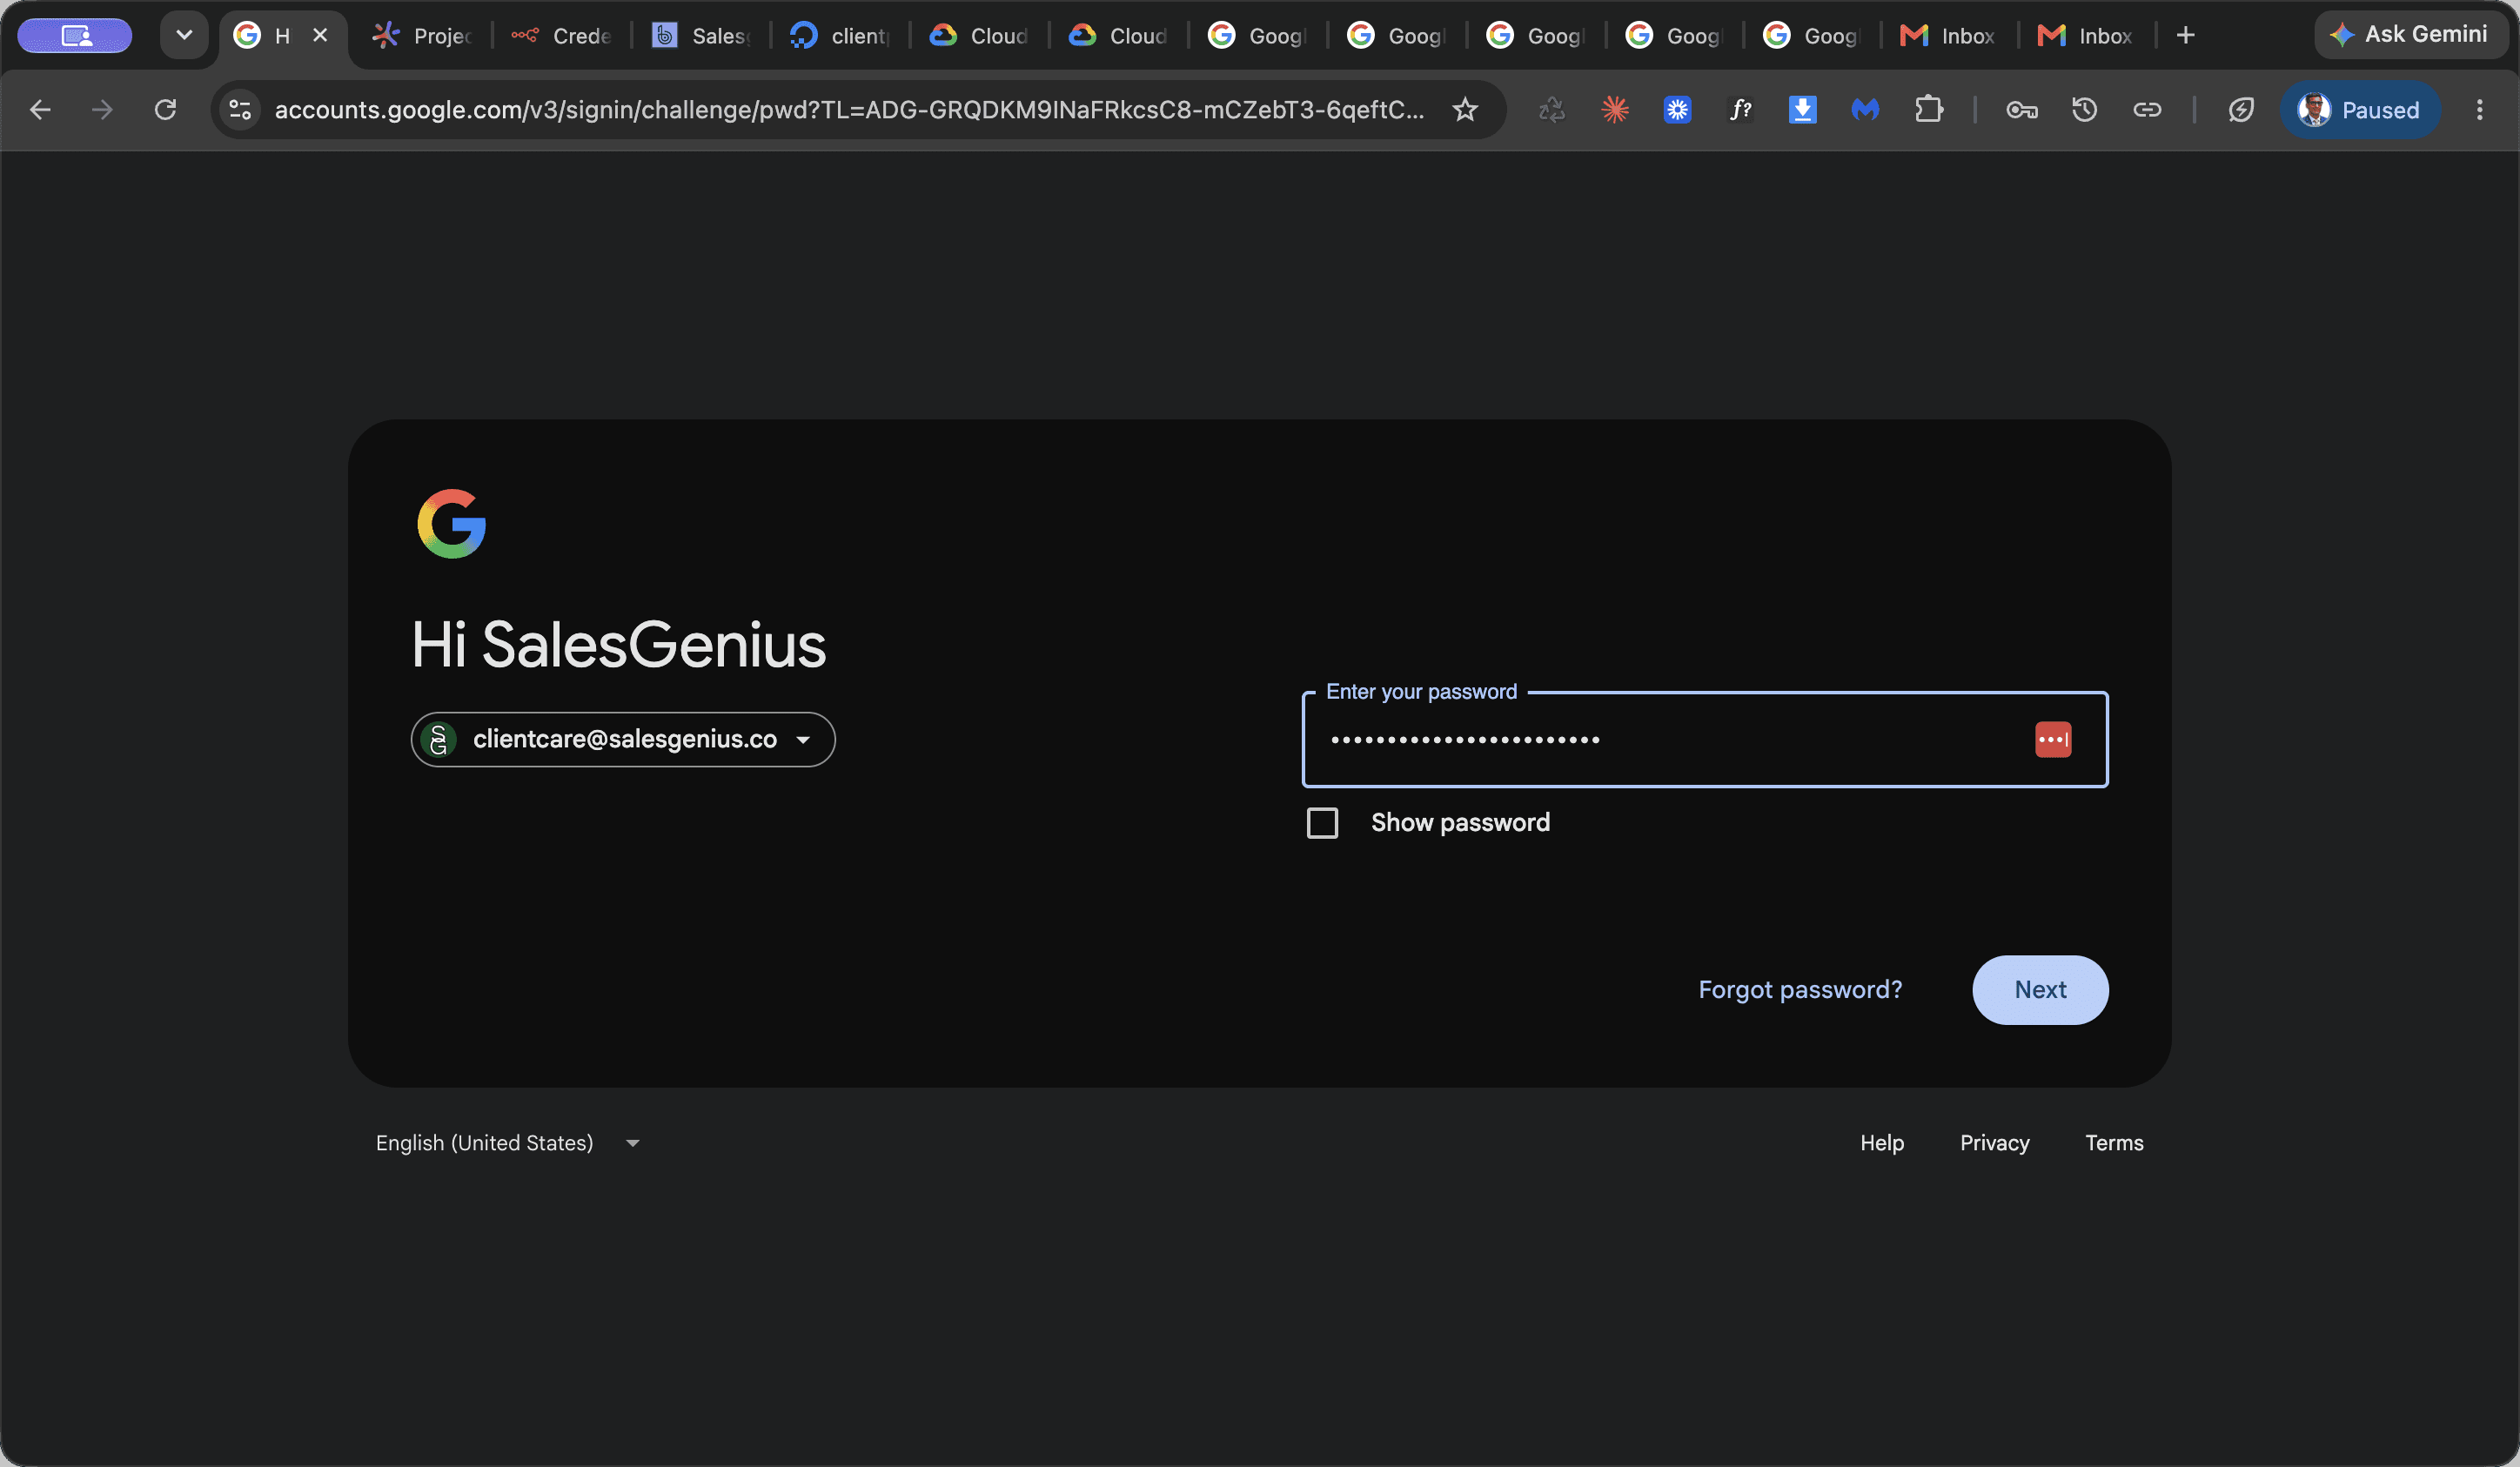Click the greyed recycle extension icon
Screen dimensions: 2520x1467
[1552, 110]
